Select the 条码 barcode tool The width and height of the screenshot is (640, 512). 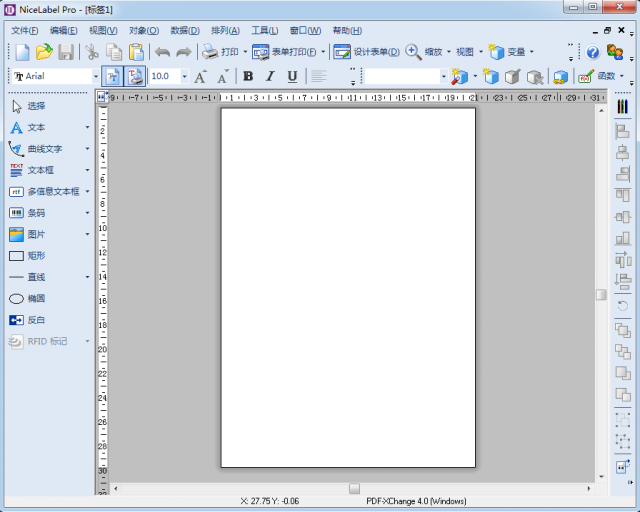click(x=35, y=213)
